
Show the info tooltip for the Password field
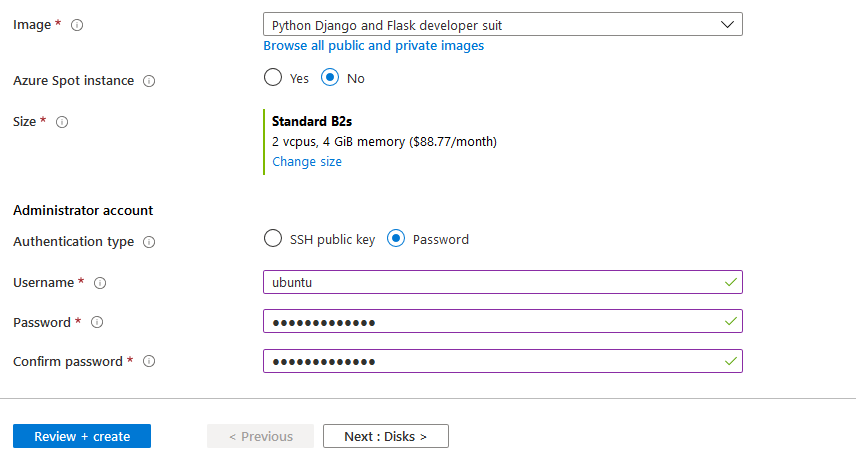click(97, 322)
